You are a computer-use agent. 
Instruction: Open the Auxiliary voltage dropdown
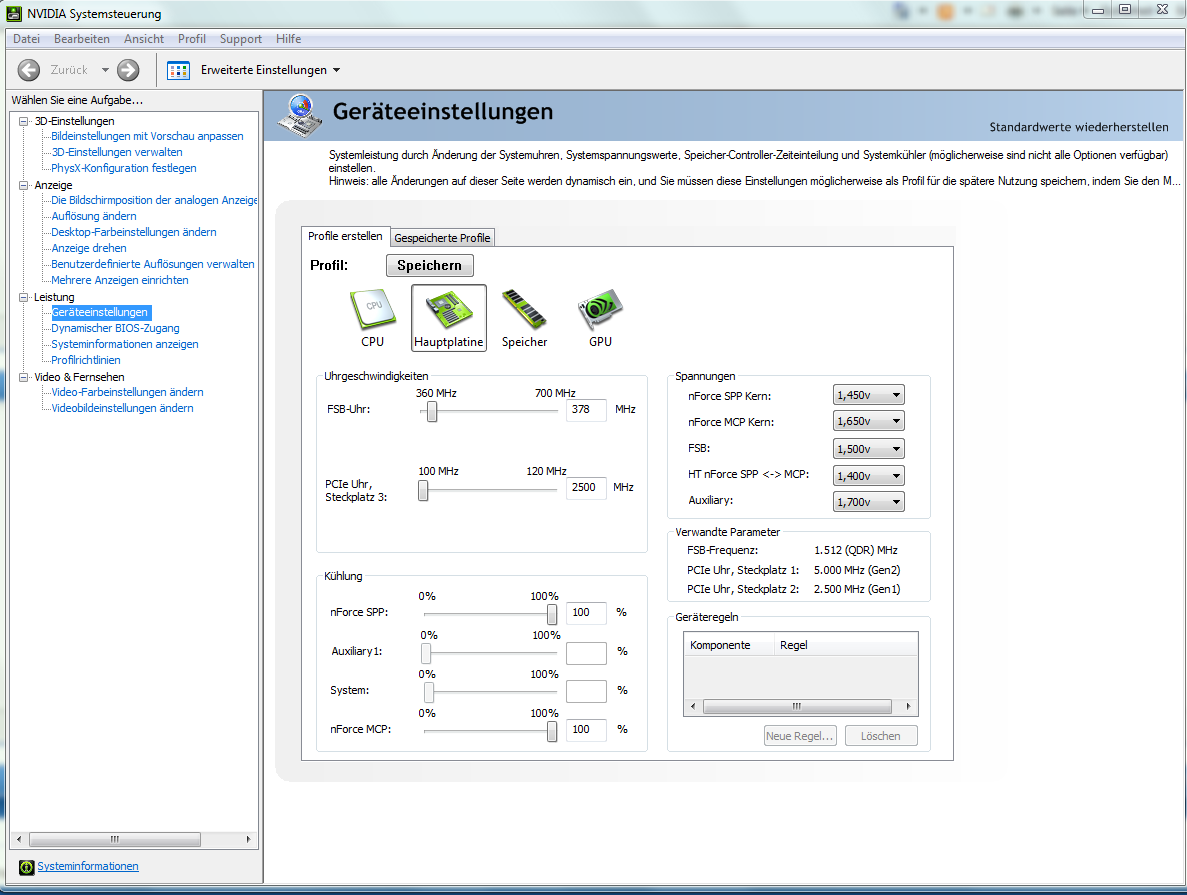[869, 501]
